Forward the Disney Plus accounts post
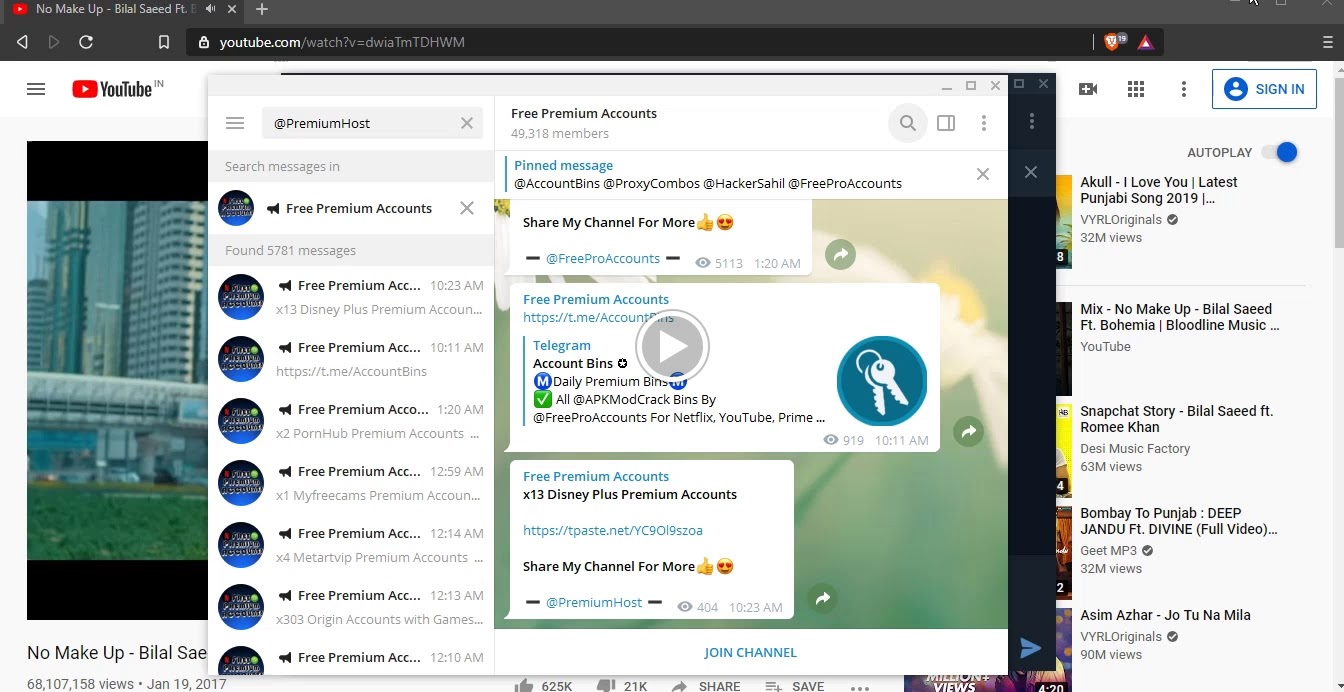This screenshot has height=692, width=1344. click(x=823, y=598)
